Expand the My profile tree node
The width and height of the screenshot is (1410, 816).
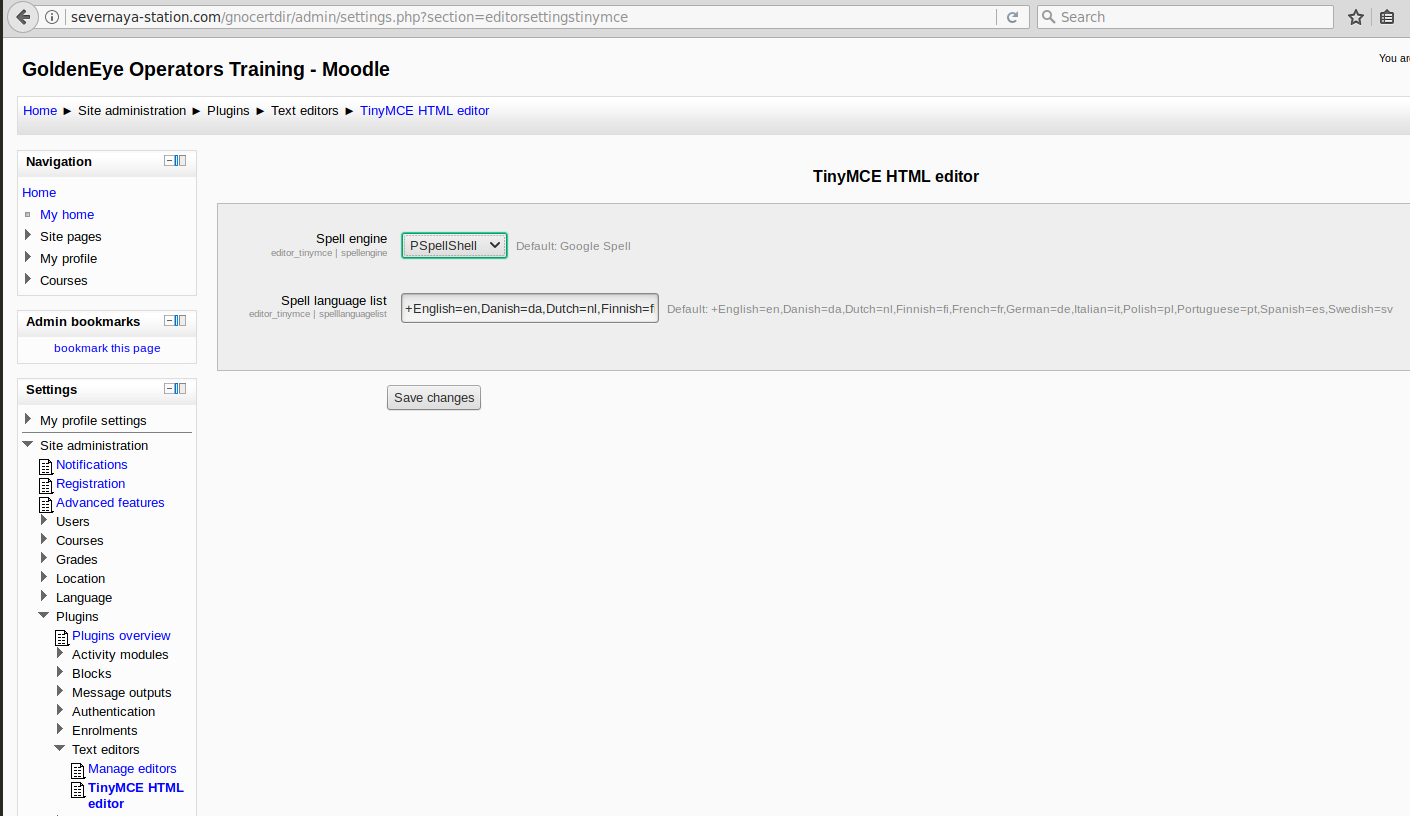pyautogui.click(x=28, y=258)
